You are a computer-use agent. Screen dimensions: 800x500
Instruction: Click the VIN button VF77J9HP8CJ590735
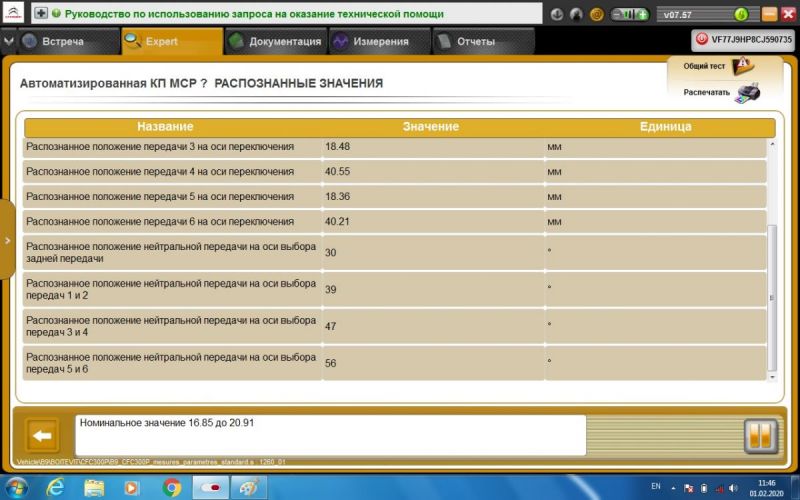tap(744, 39)
